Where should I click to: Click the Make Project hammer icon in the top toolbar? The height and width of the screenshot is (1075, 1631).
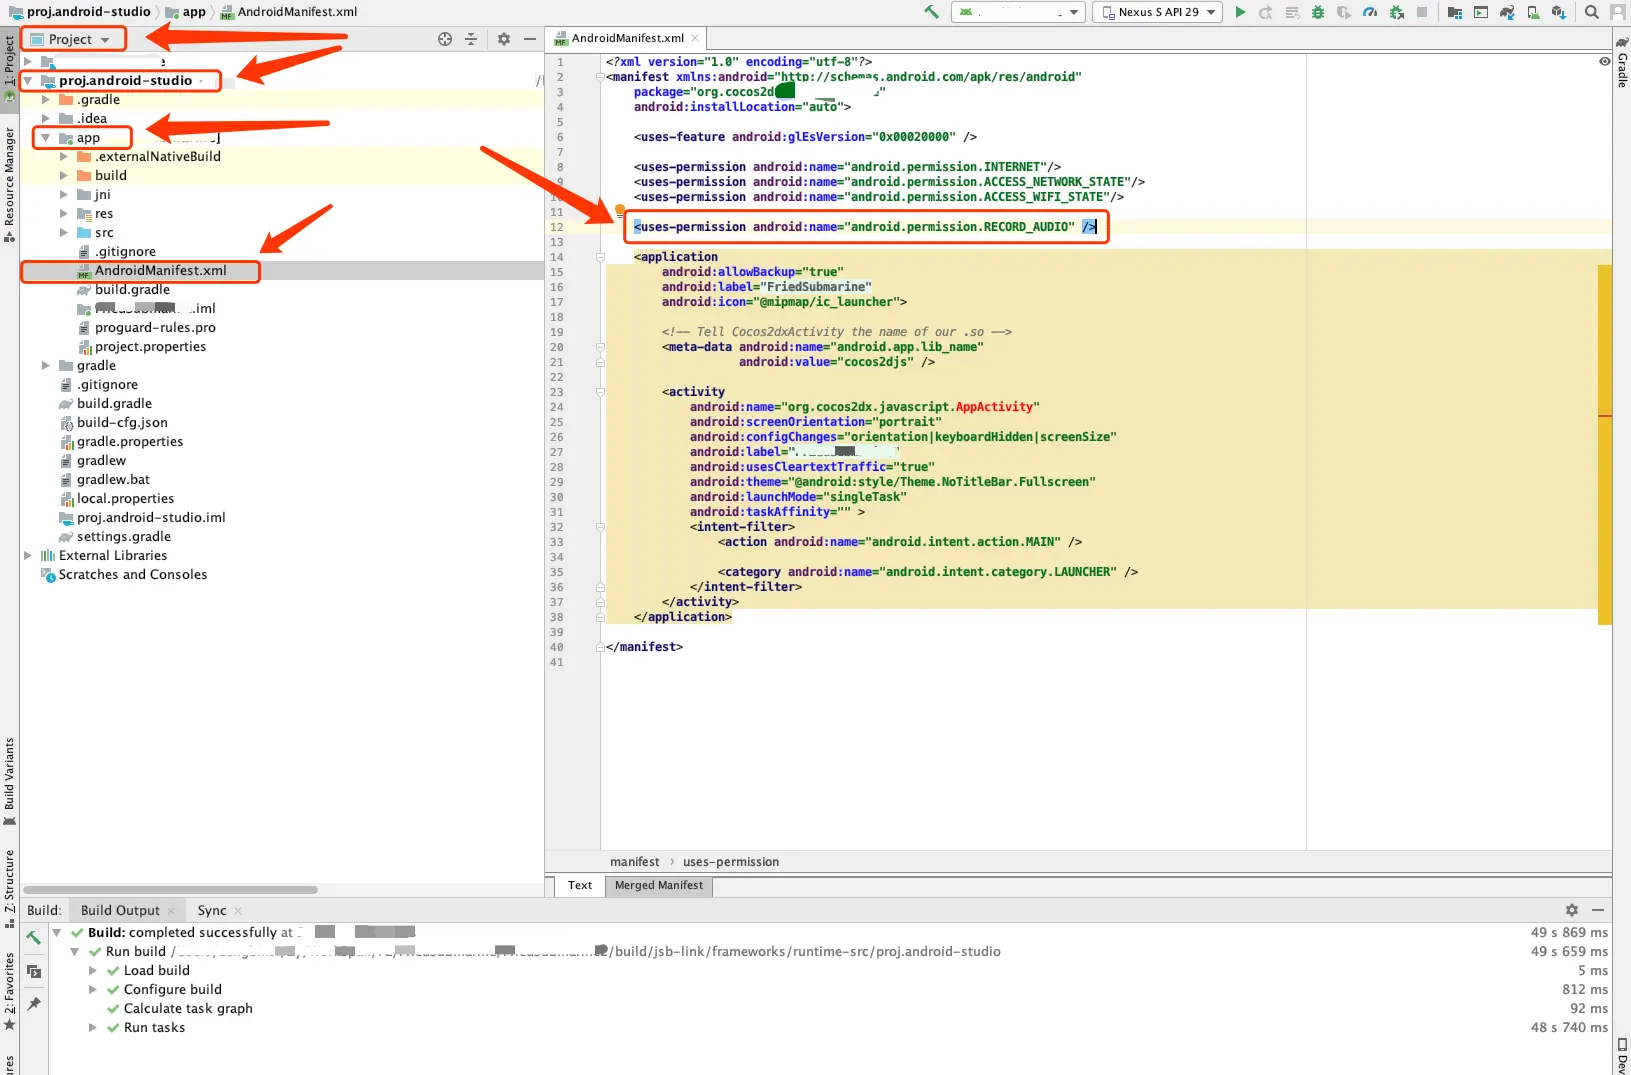tap(931, 12)
